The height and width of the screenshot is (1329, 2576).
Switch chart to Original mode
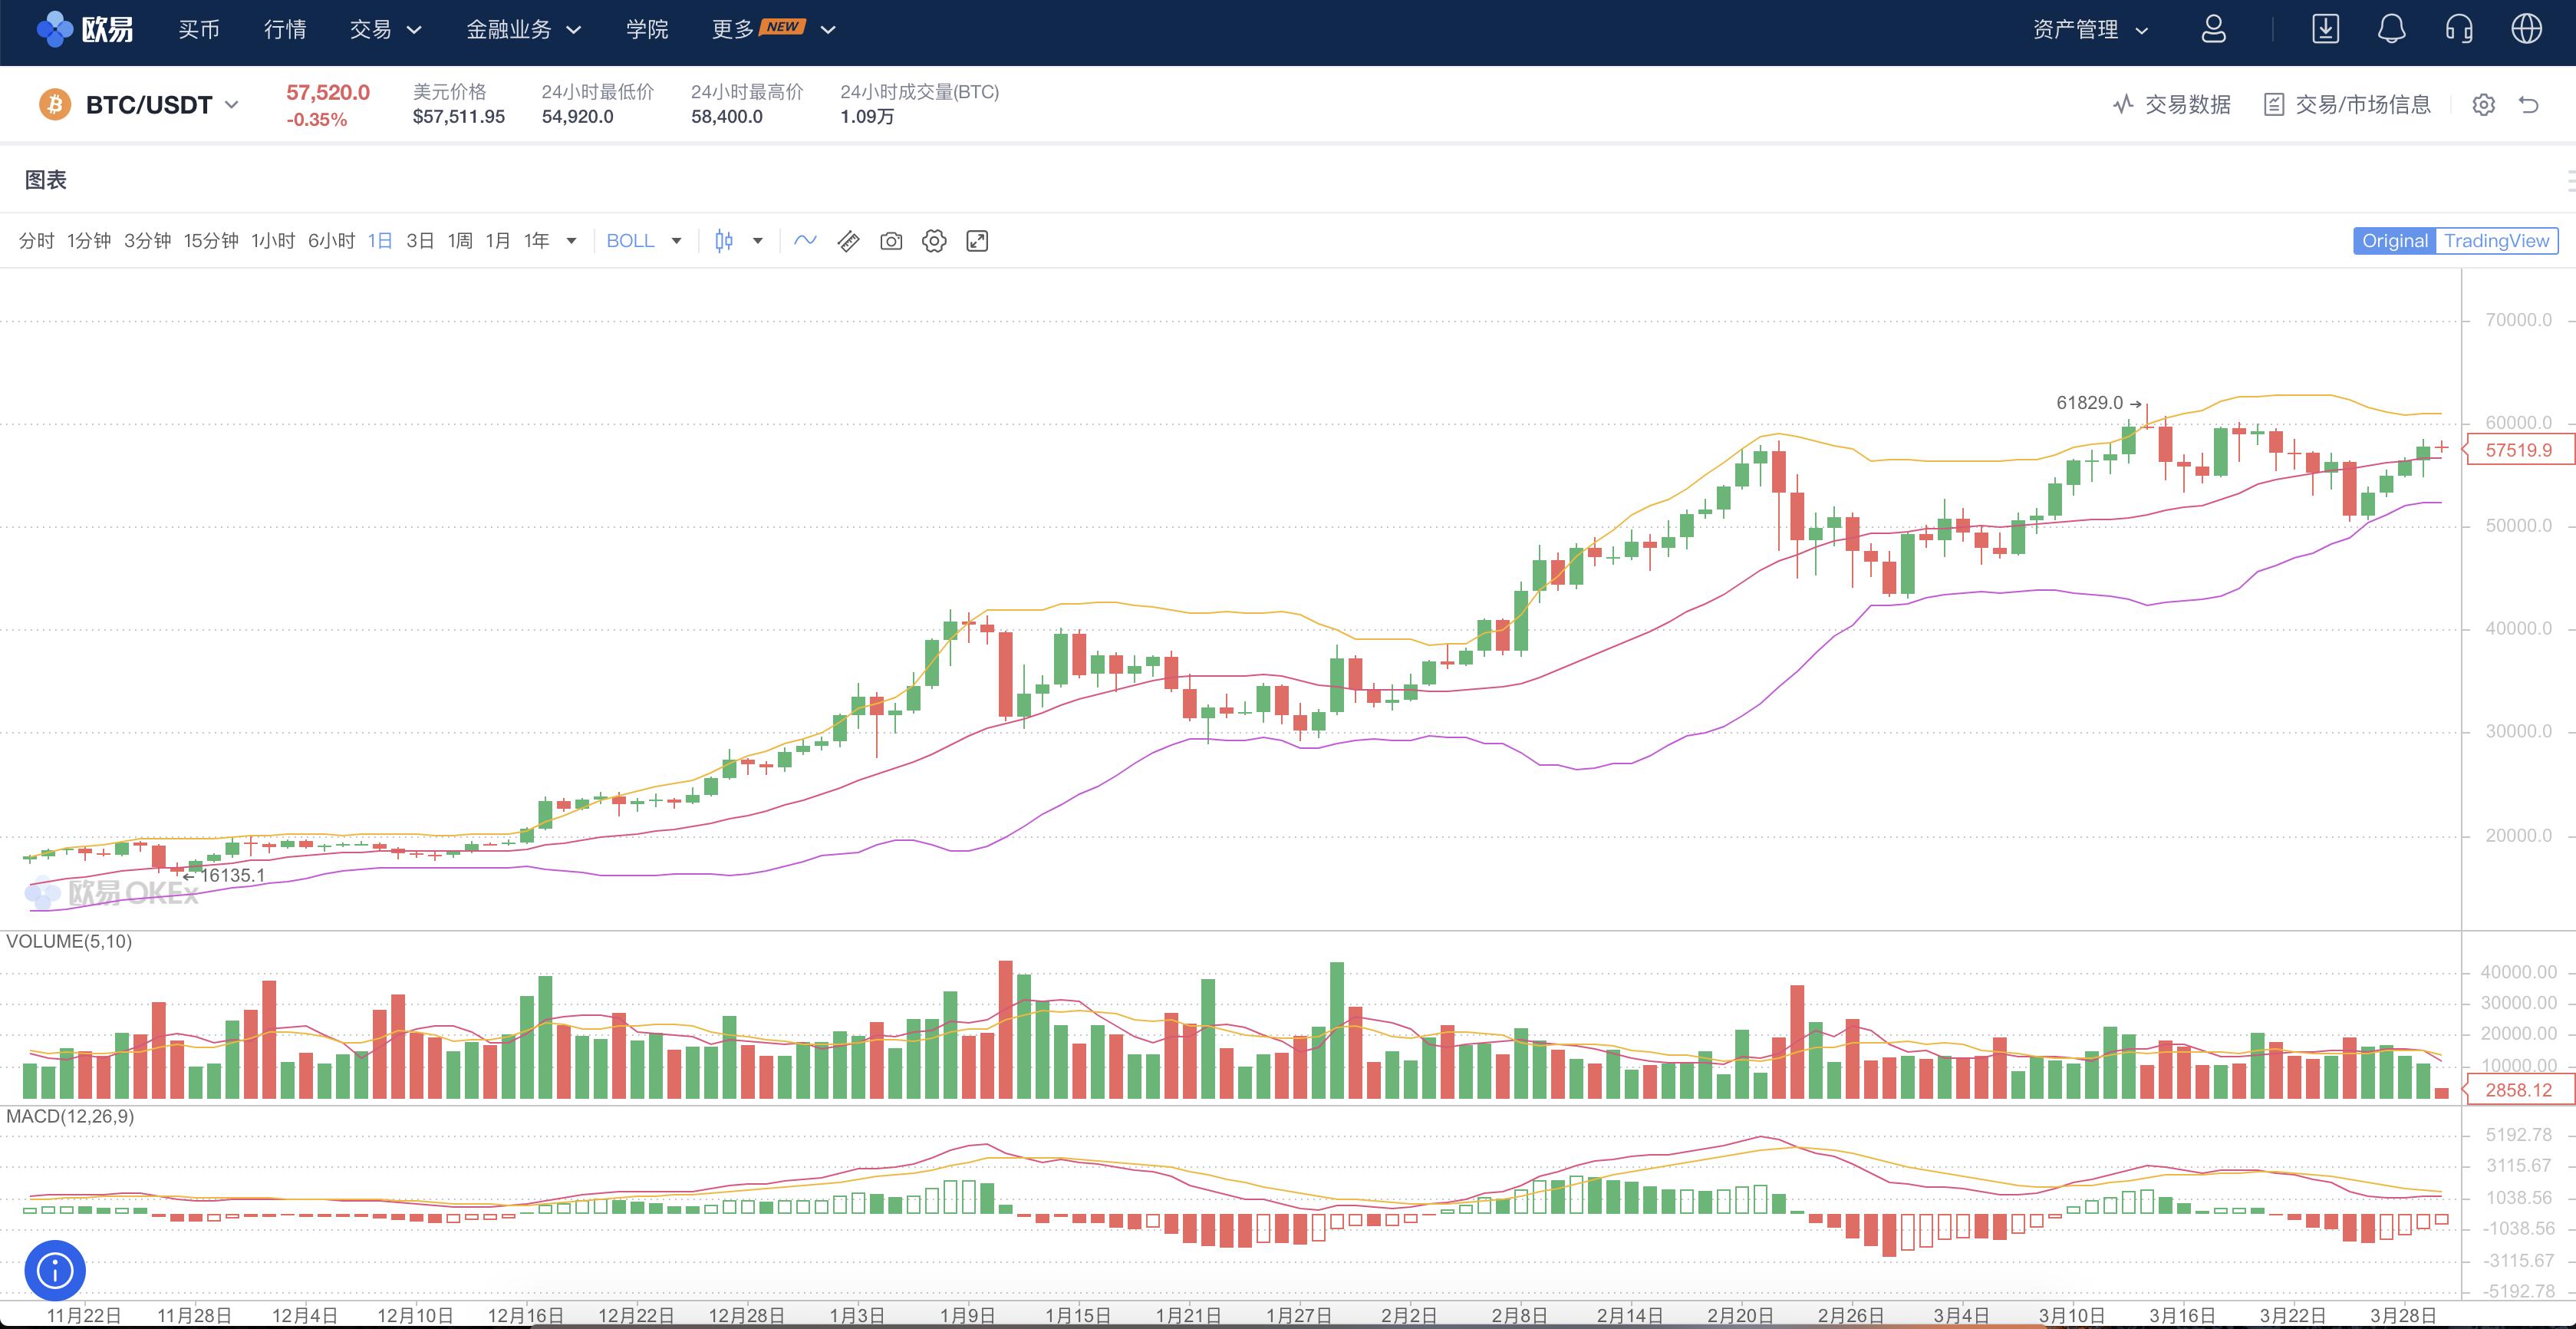pos(2394,241)
